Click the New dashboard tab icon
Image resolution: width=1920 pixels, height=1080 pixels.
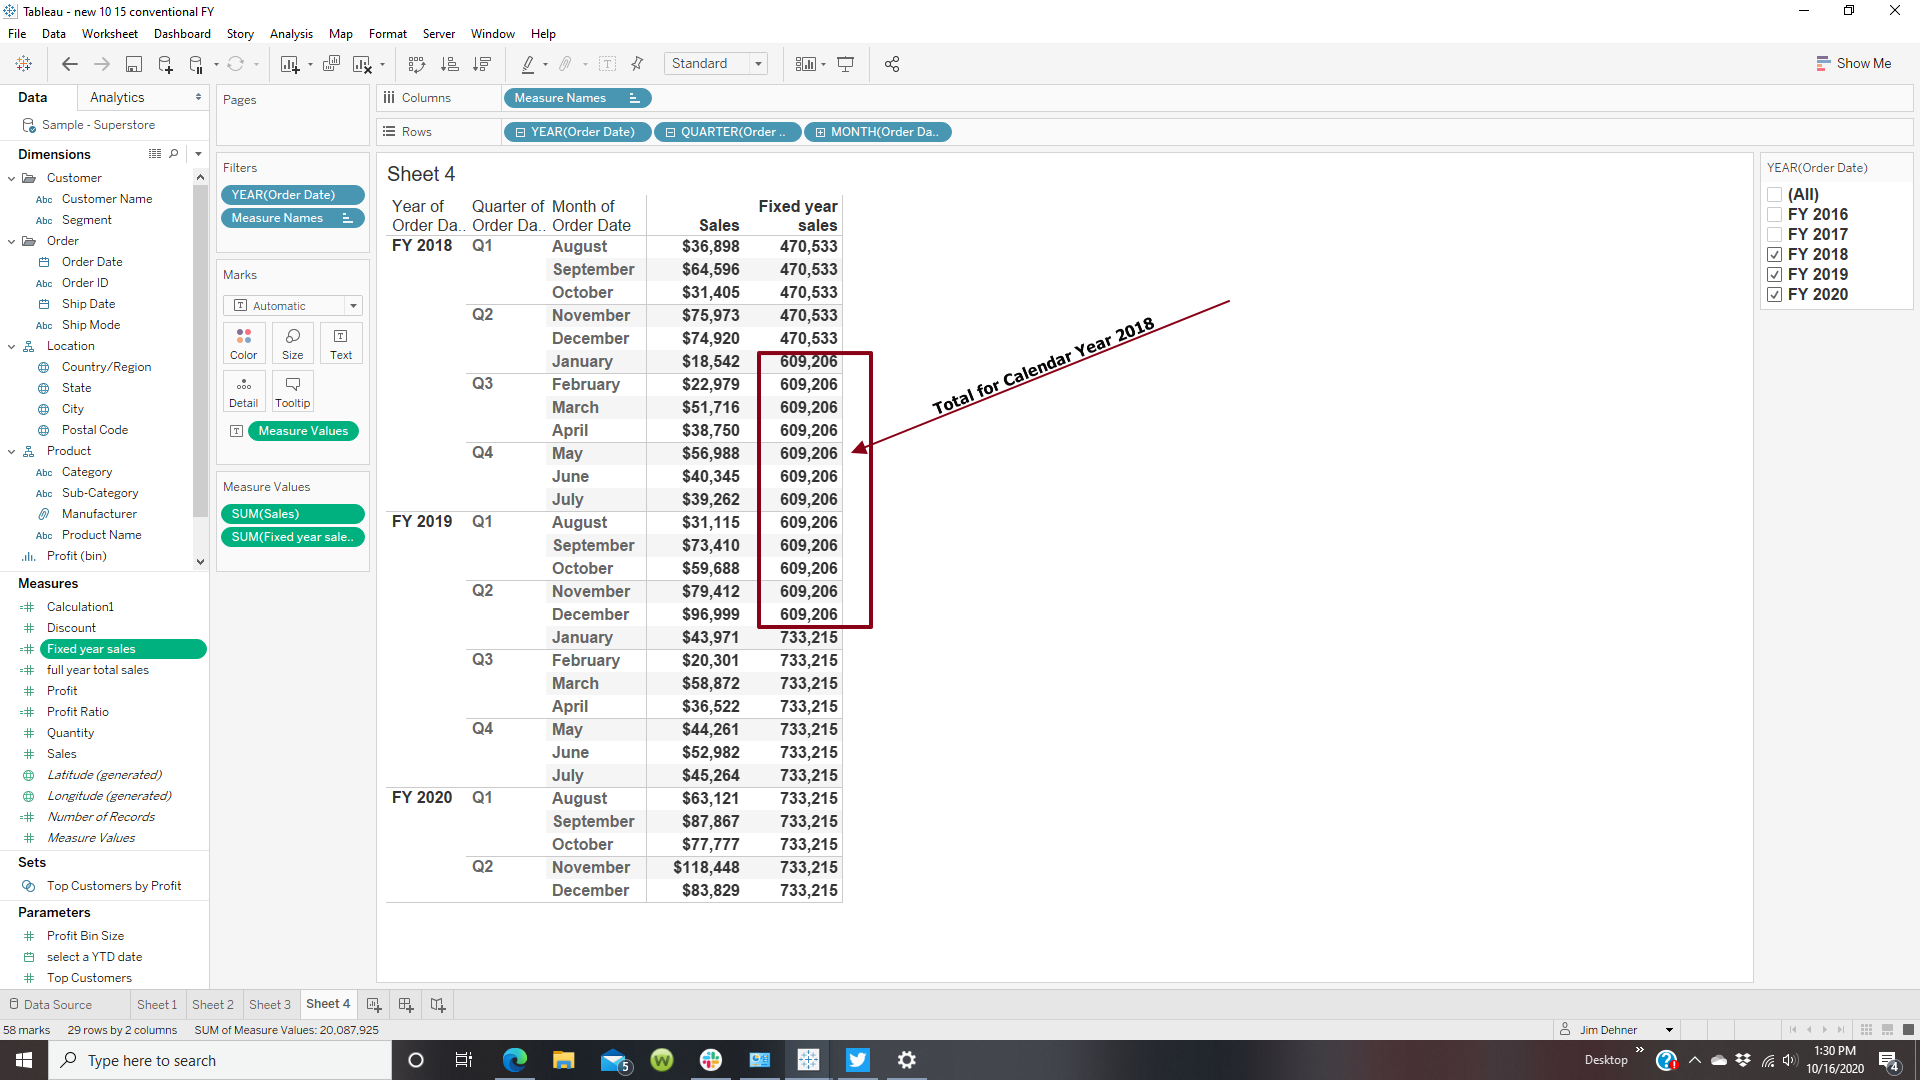click(x=406, y=1004)
